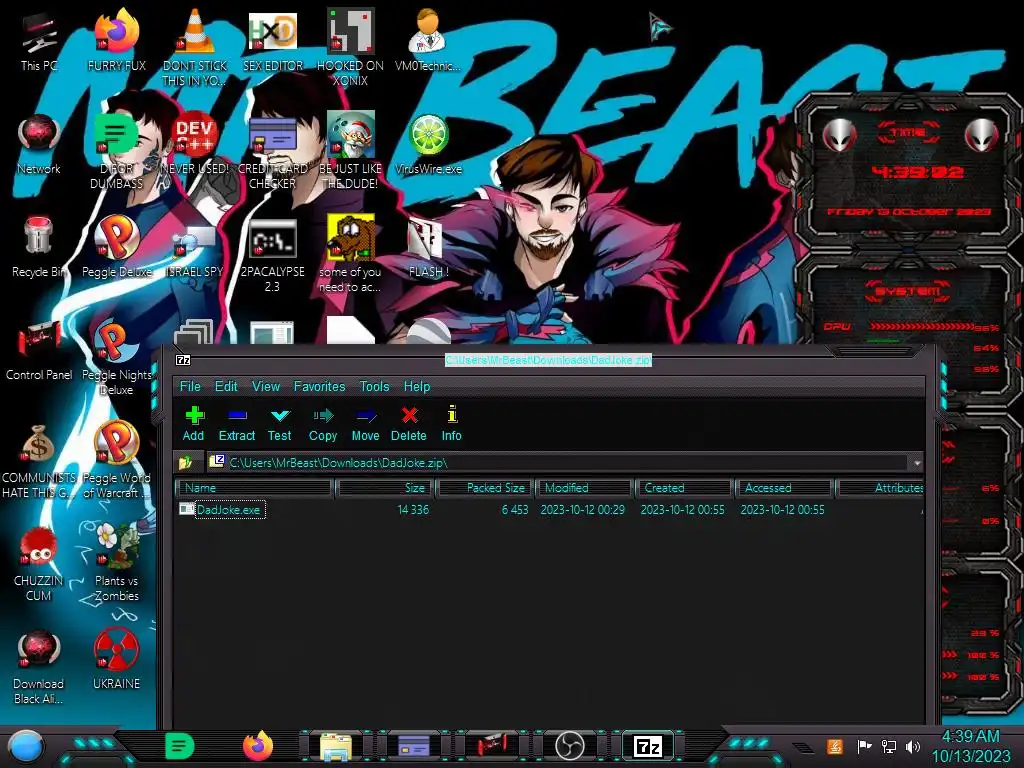Click the Attributes column header
Screen dimensions: 1024x768
tap(880, 488)
